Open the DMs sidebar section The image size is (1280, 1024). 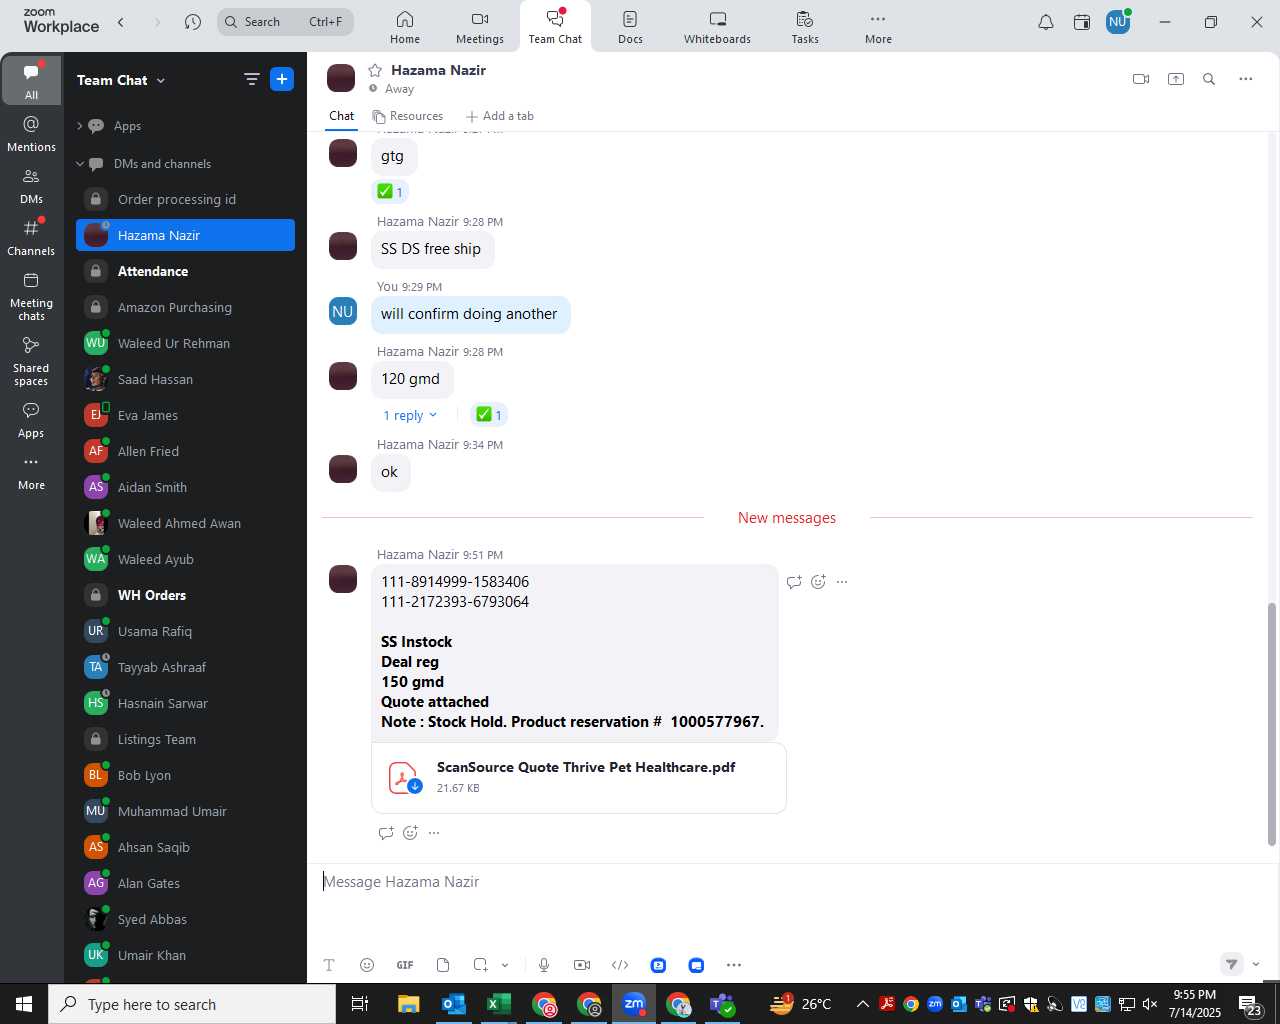pyautogui.click(x=31, y=186)
